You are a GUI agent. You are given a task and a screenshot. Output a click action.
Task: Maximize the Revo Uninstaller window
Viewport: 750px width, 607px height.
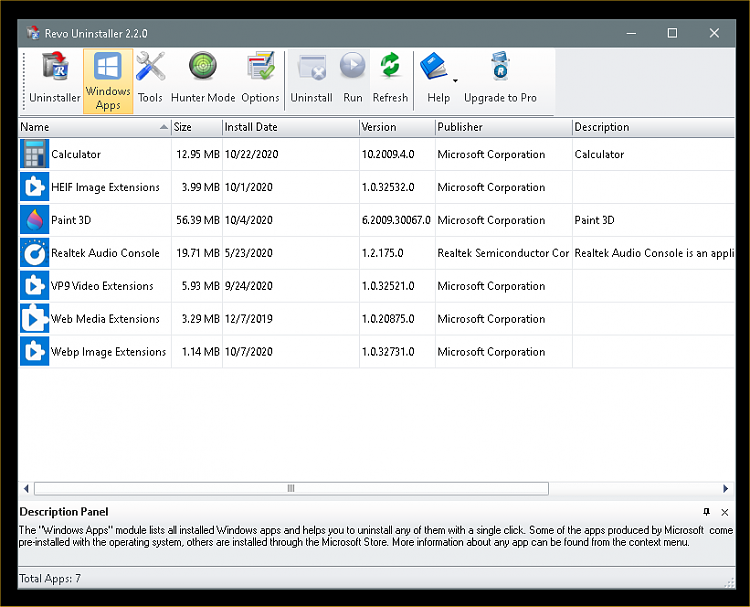(673, 33)
